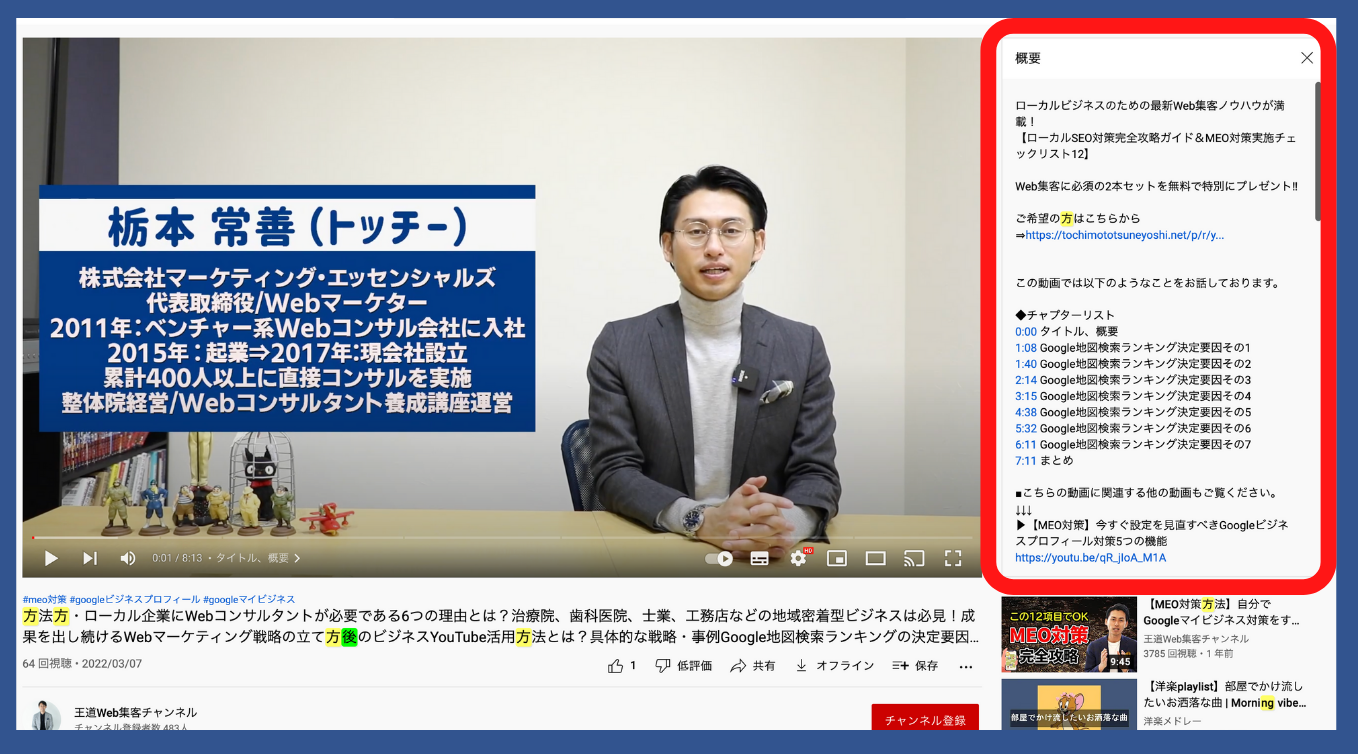This screenshot has height=754, width=1358.
Task: Jump to timestamp 3:15
Action: (1025, 396)
